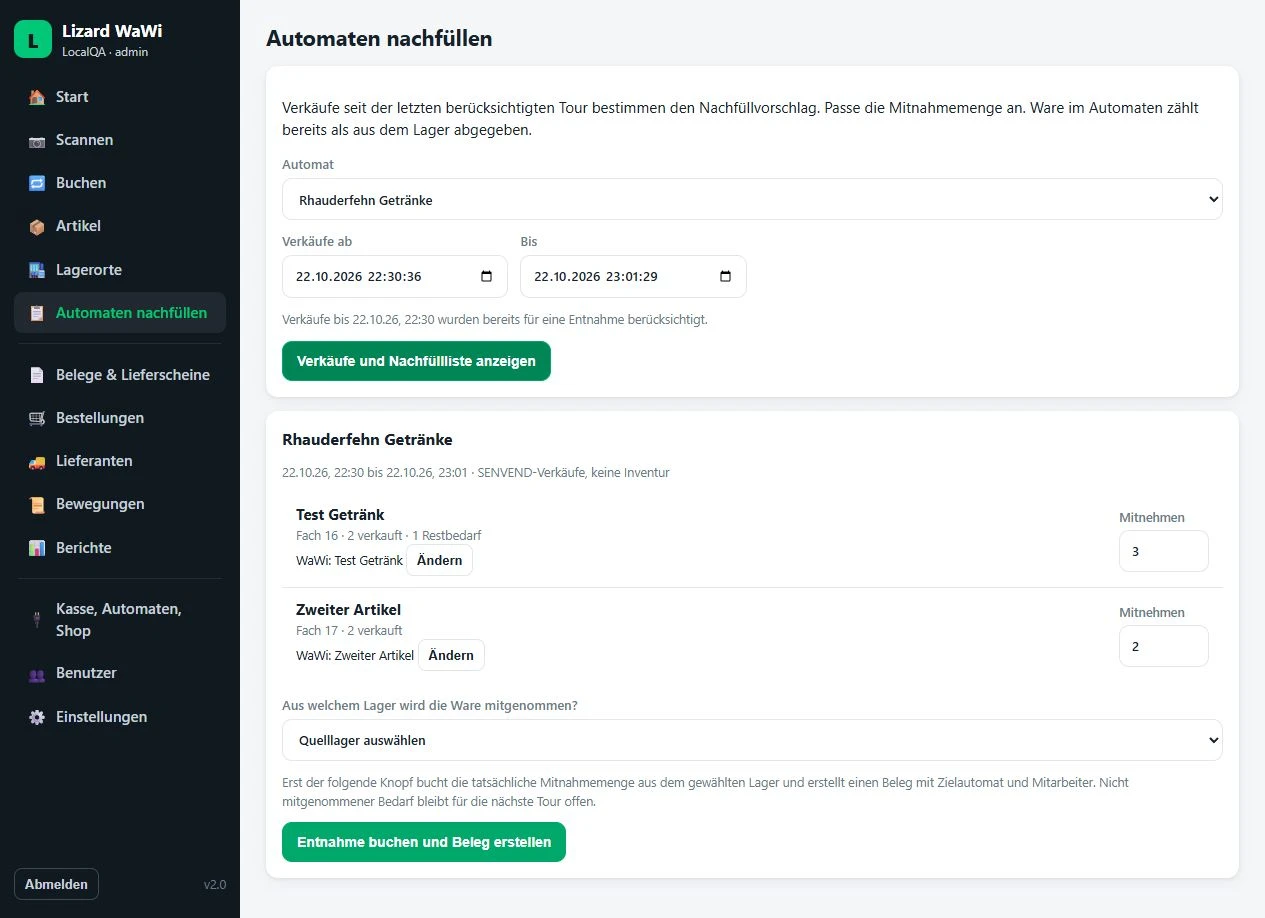Go to Bestellungen
Image resolution: width=1265 pixels, height=918 pixels.
[120, 418]
